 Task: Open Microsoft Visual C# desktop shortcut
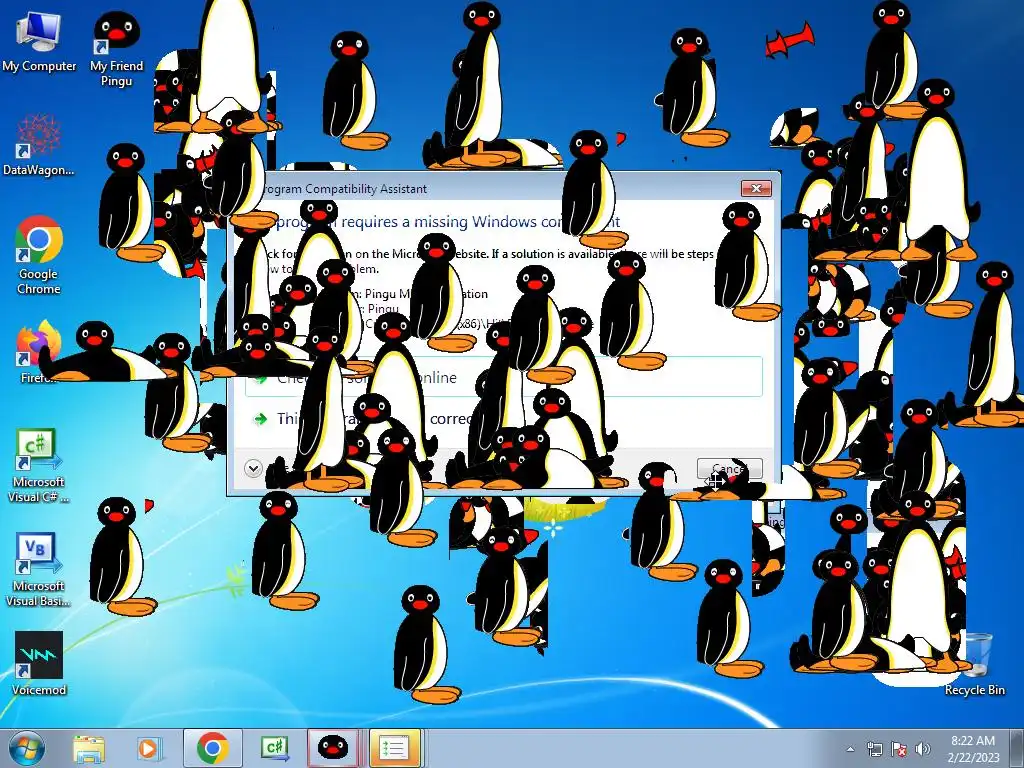pos(39,466)
